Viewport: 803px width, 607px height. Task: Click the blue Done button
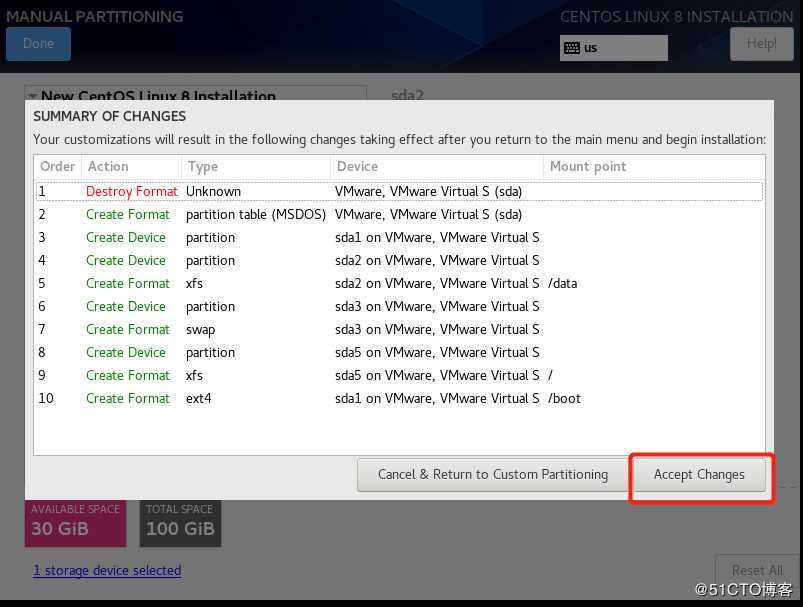tap(38, 44)
